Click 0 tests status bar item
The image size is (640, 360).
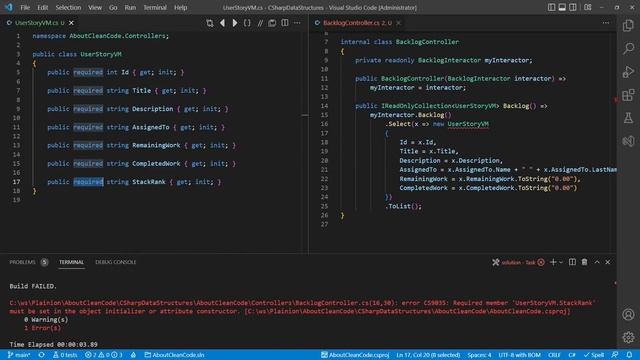(x=65, y=355)
